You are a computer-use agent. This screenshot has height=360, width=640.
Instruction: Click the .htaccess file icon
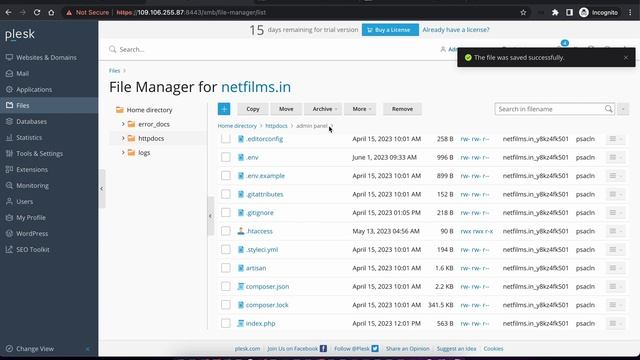[x=241, y=231]
